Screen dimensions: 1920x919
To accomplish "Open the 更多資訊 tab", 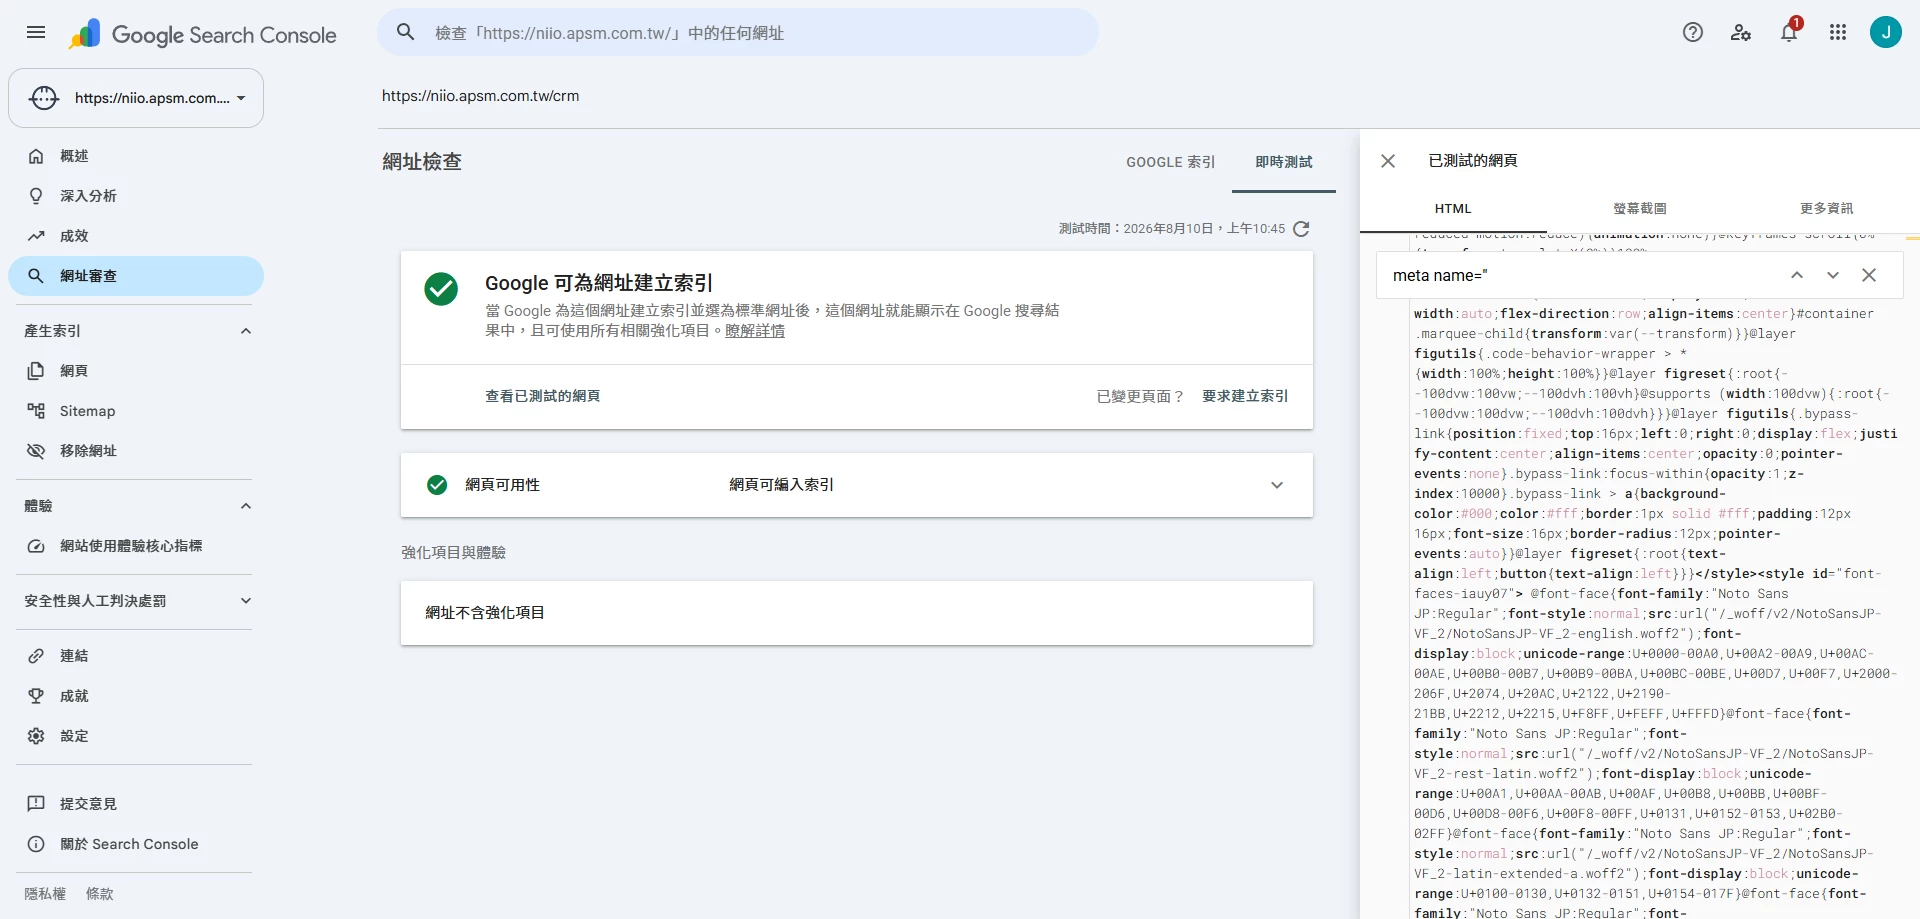I will (1827, 209).
